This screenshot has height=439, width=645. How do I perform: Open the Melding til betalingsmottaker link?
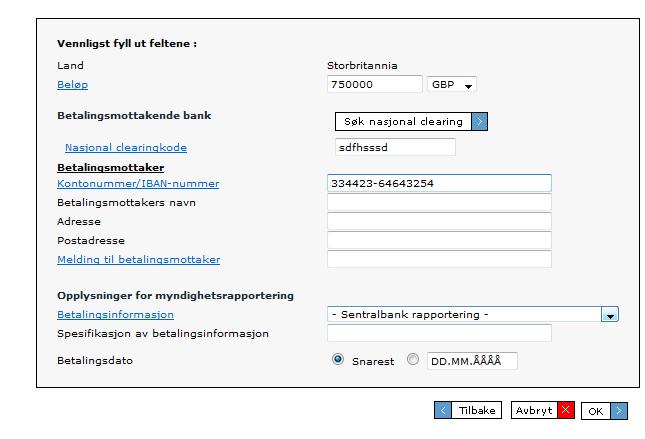139,260
